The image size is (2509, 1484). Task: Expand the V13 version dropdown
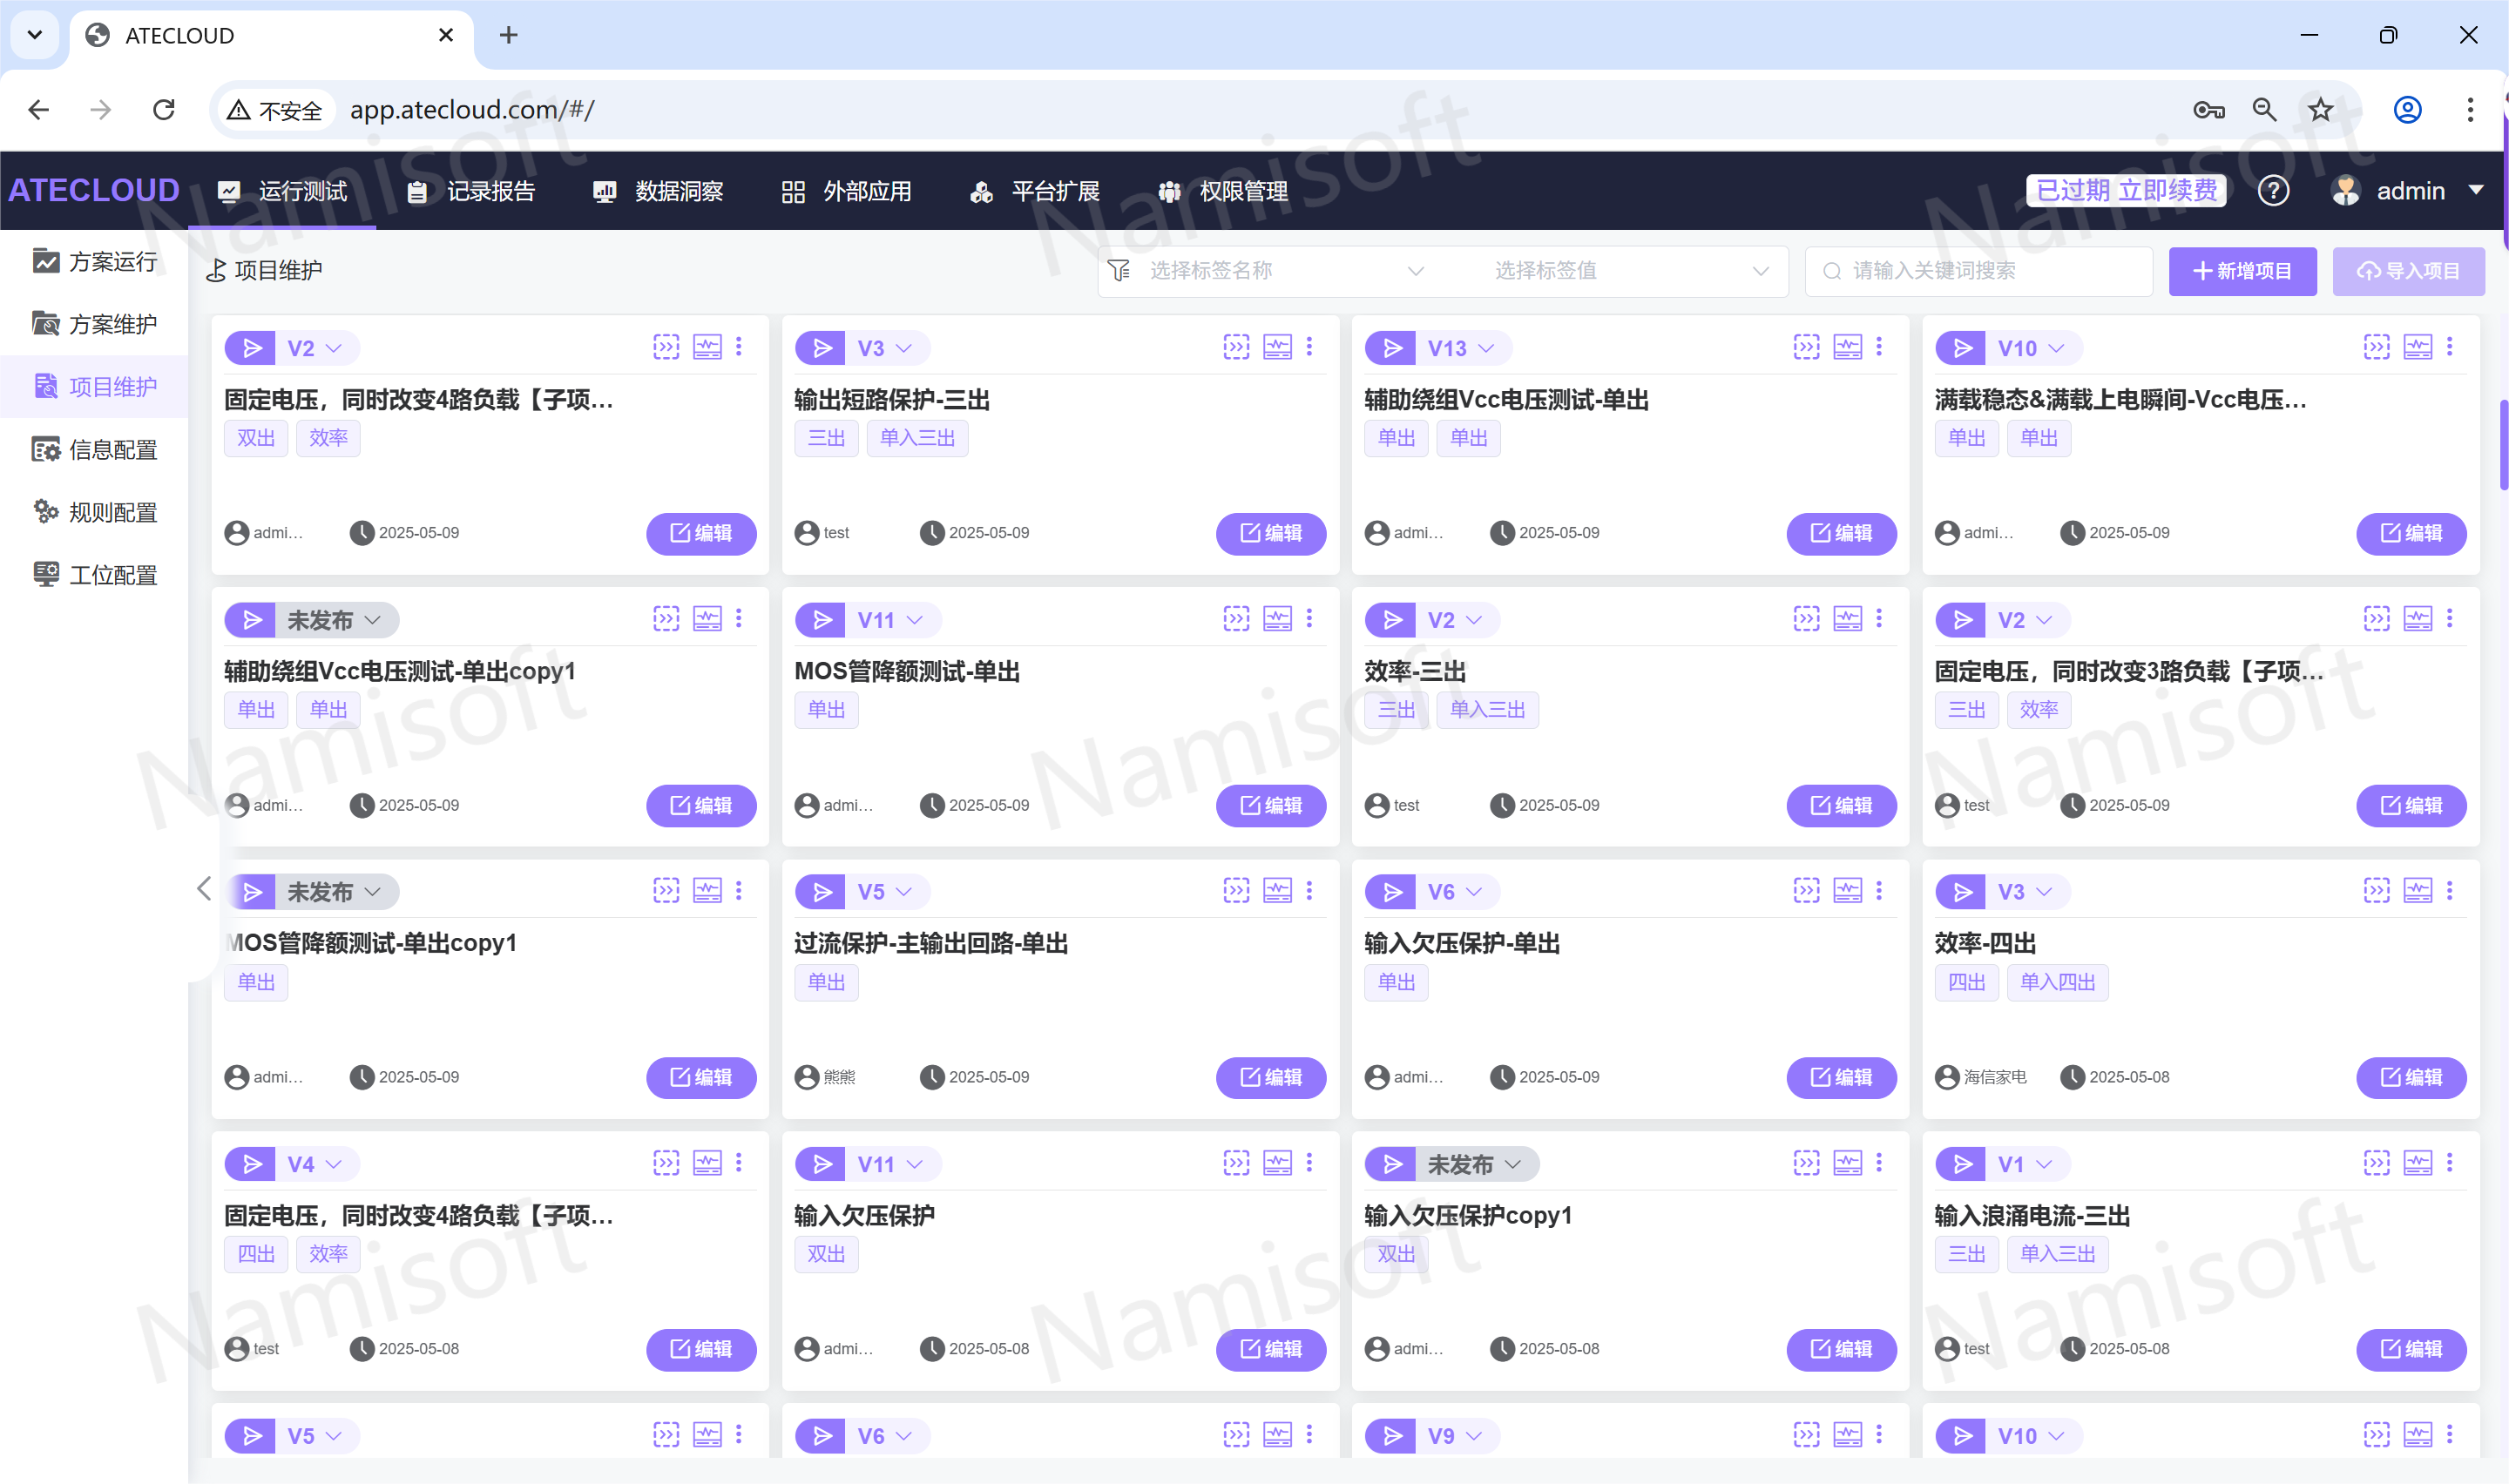pos(1463,348)
